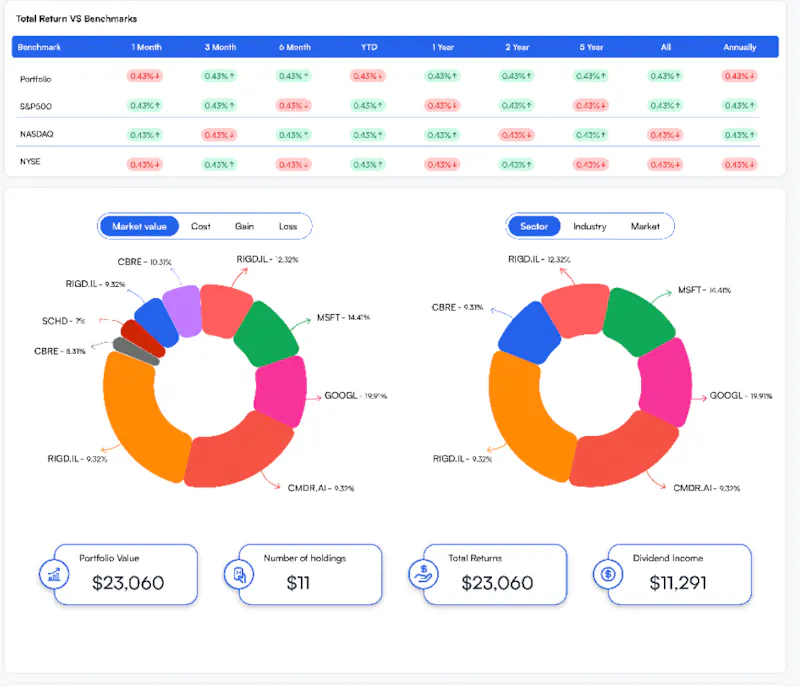Click the $11 Number of holdings value
Viewport: 800px width, 687px height.
[x=298, y=583]
